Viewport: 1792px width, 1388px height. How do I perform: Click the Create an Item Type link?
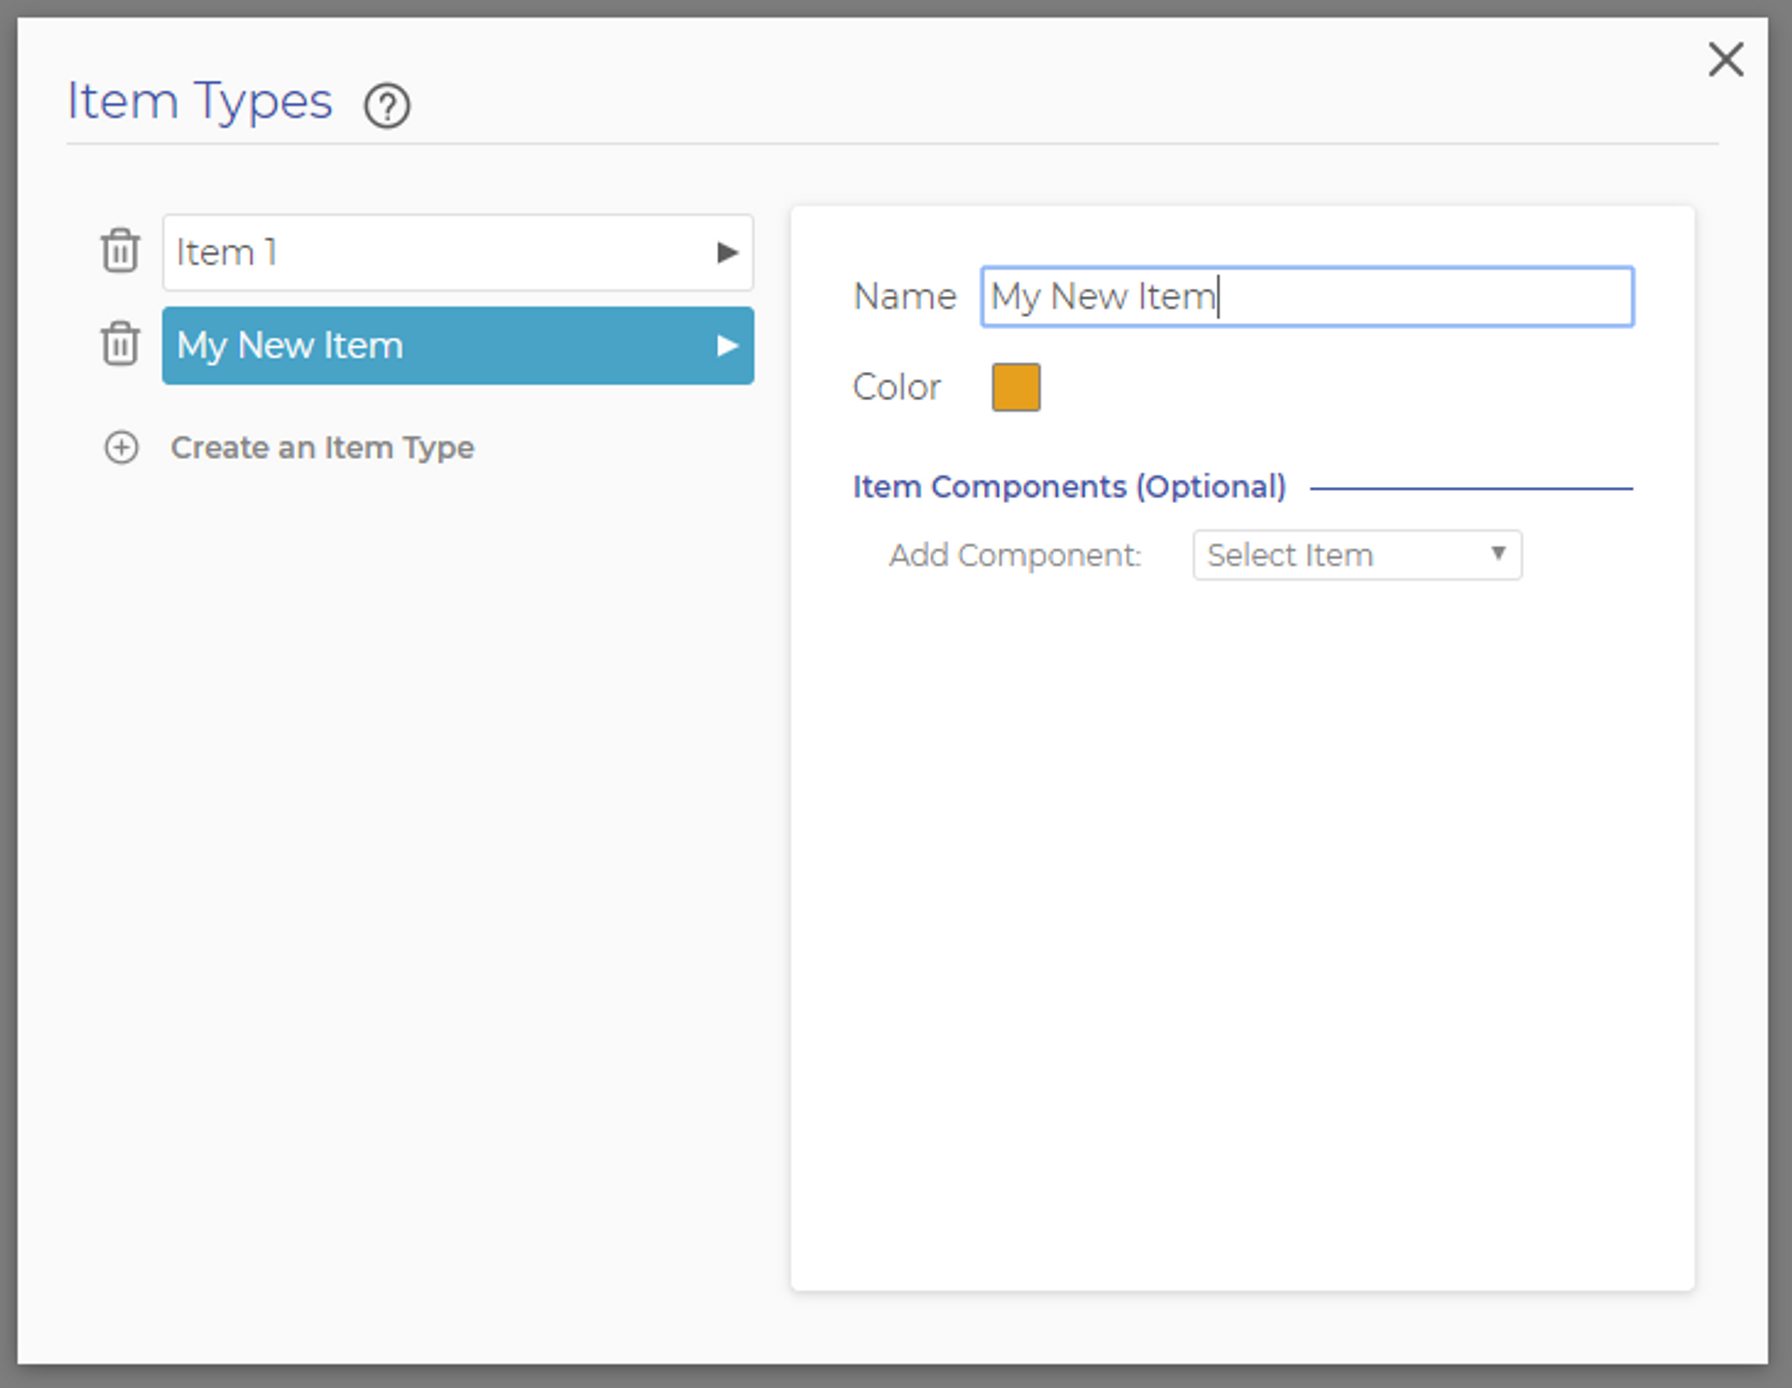pyautogui.click(x=322, y=447)
